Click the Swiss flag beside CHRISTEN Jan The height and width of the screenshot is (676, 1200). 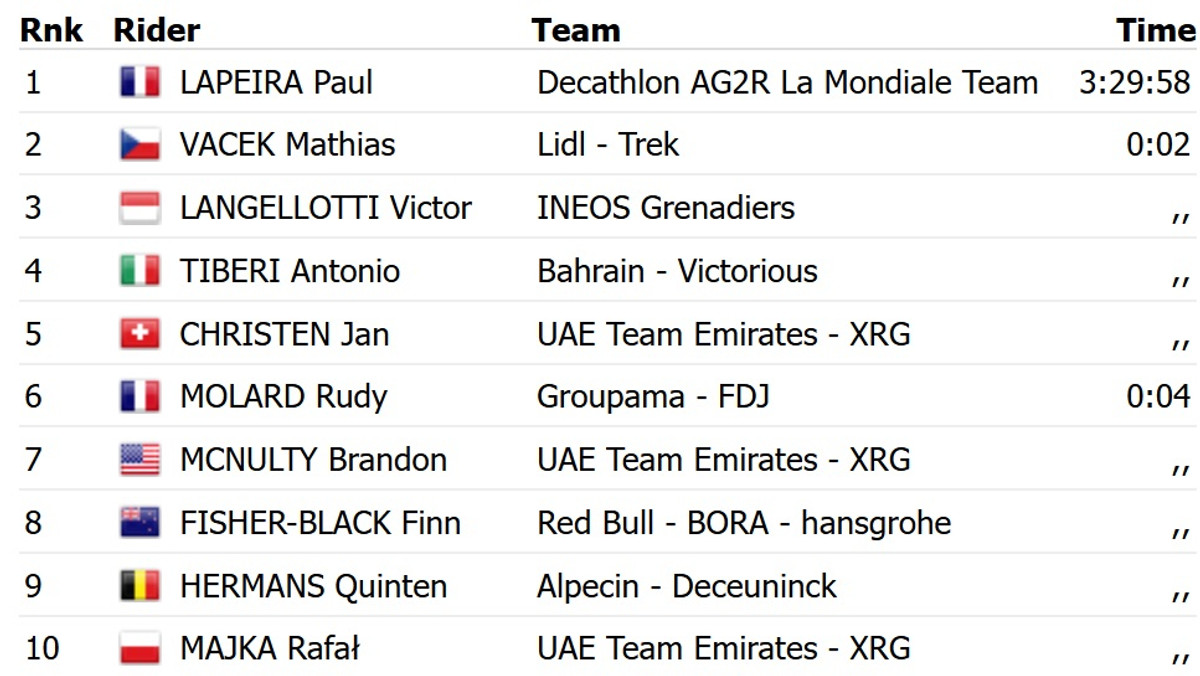tap(139, 334)
